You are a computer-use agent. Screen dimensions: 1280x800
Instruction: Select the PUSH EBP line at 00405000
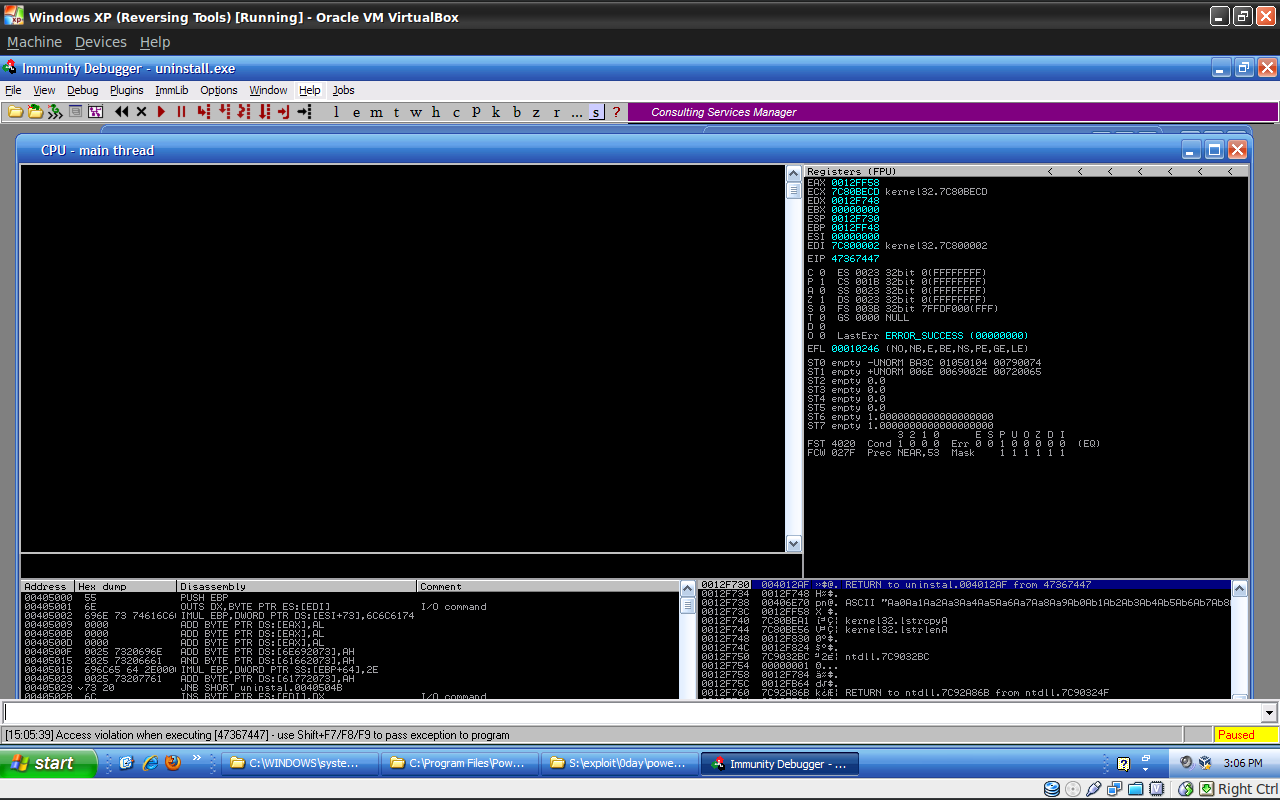pos(349,597)
